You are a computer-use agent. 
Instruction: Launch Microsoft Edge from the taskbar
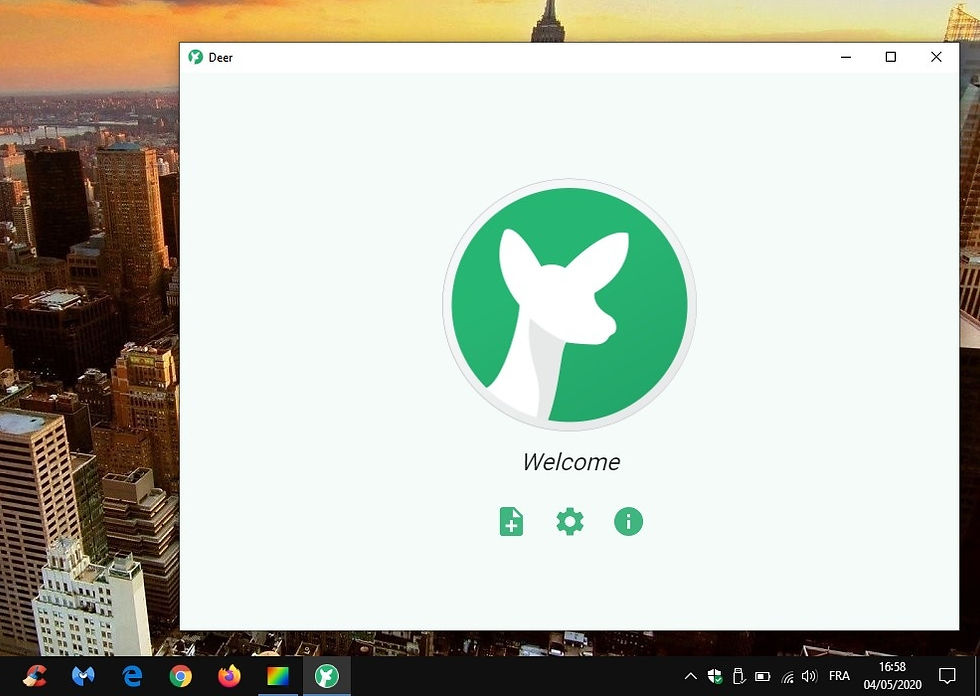pyautogui.click(x=132, y=676)
